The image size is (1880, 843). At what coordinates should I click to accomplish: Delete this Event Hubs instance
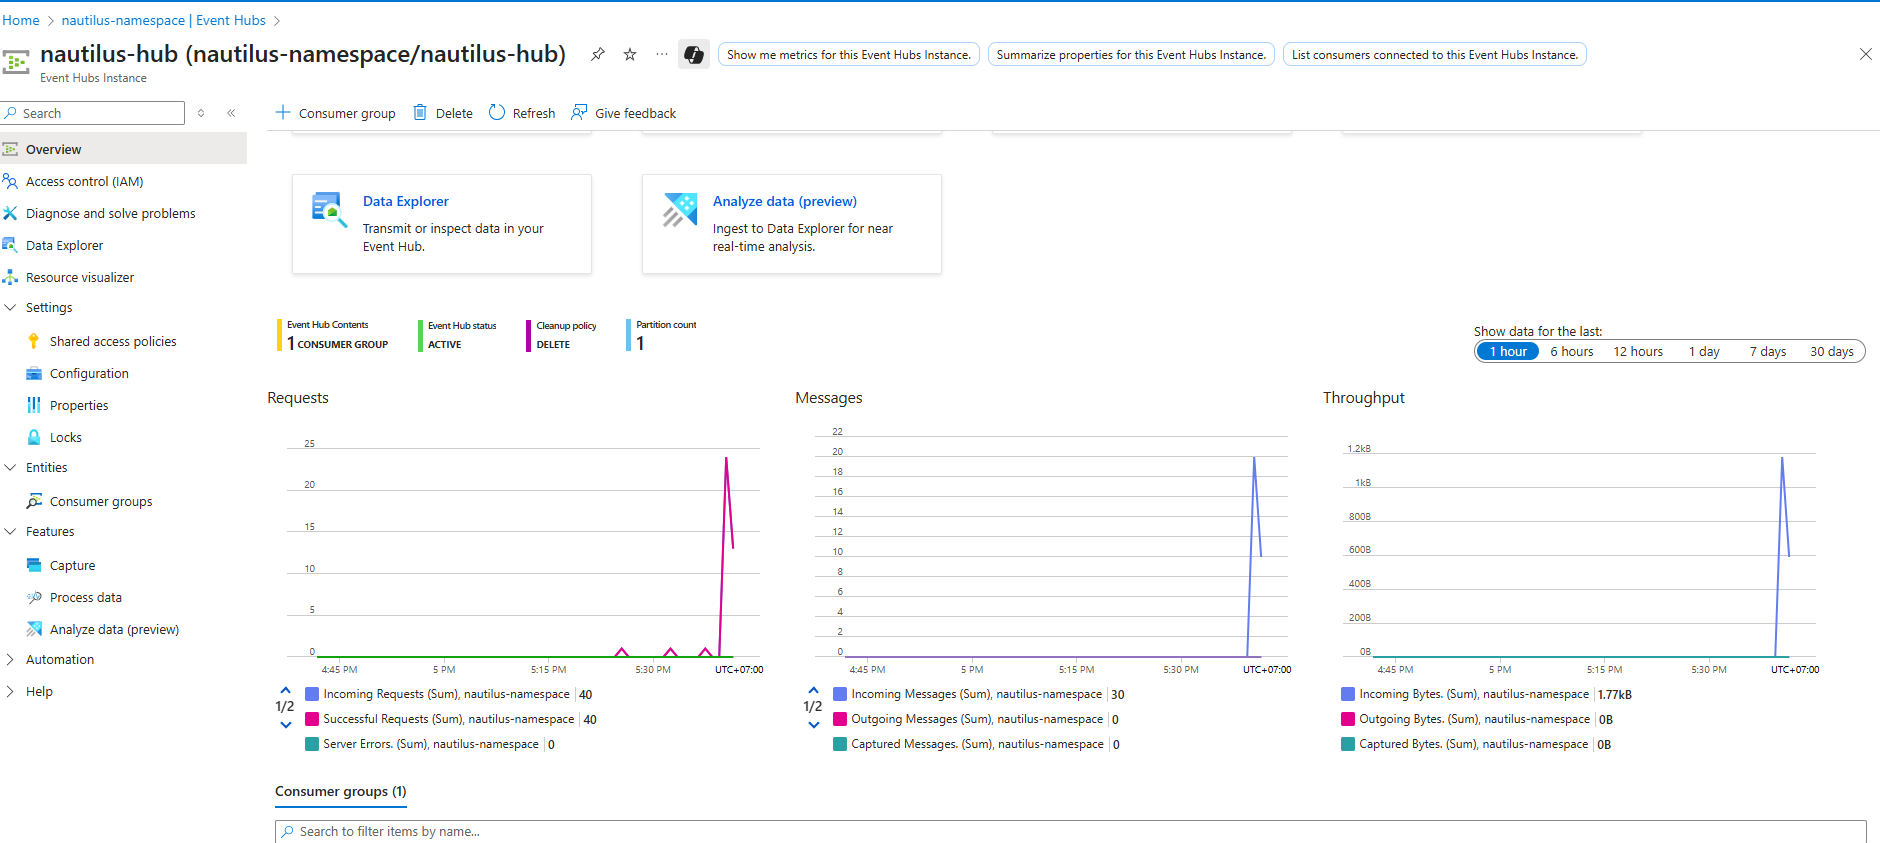[x=443, y=113]
